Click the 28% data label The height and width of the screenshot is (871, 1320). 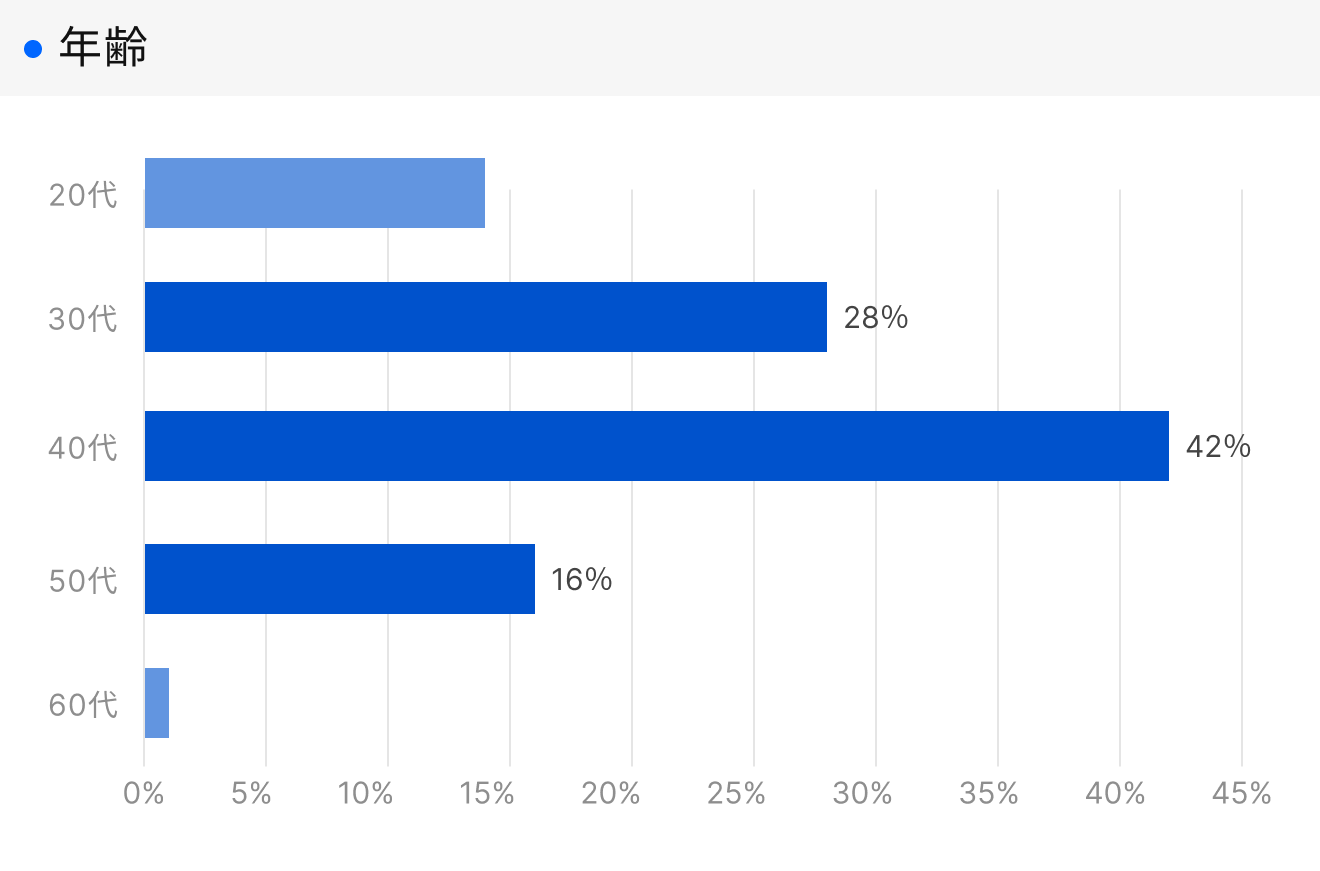pos(875,318)
